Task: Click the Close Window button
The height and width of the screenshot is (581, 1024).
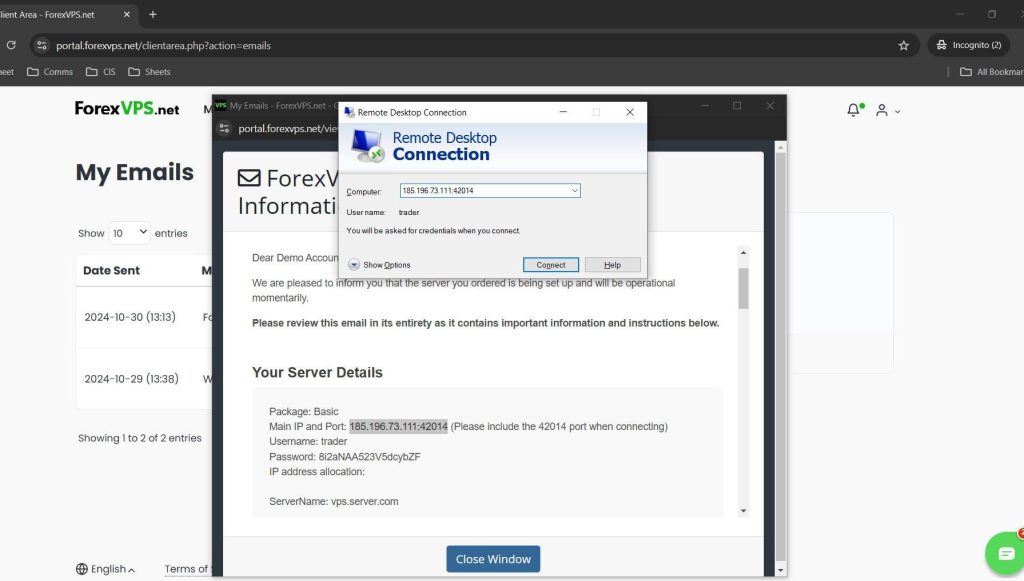Action: 493,559
